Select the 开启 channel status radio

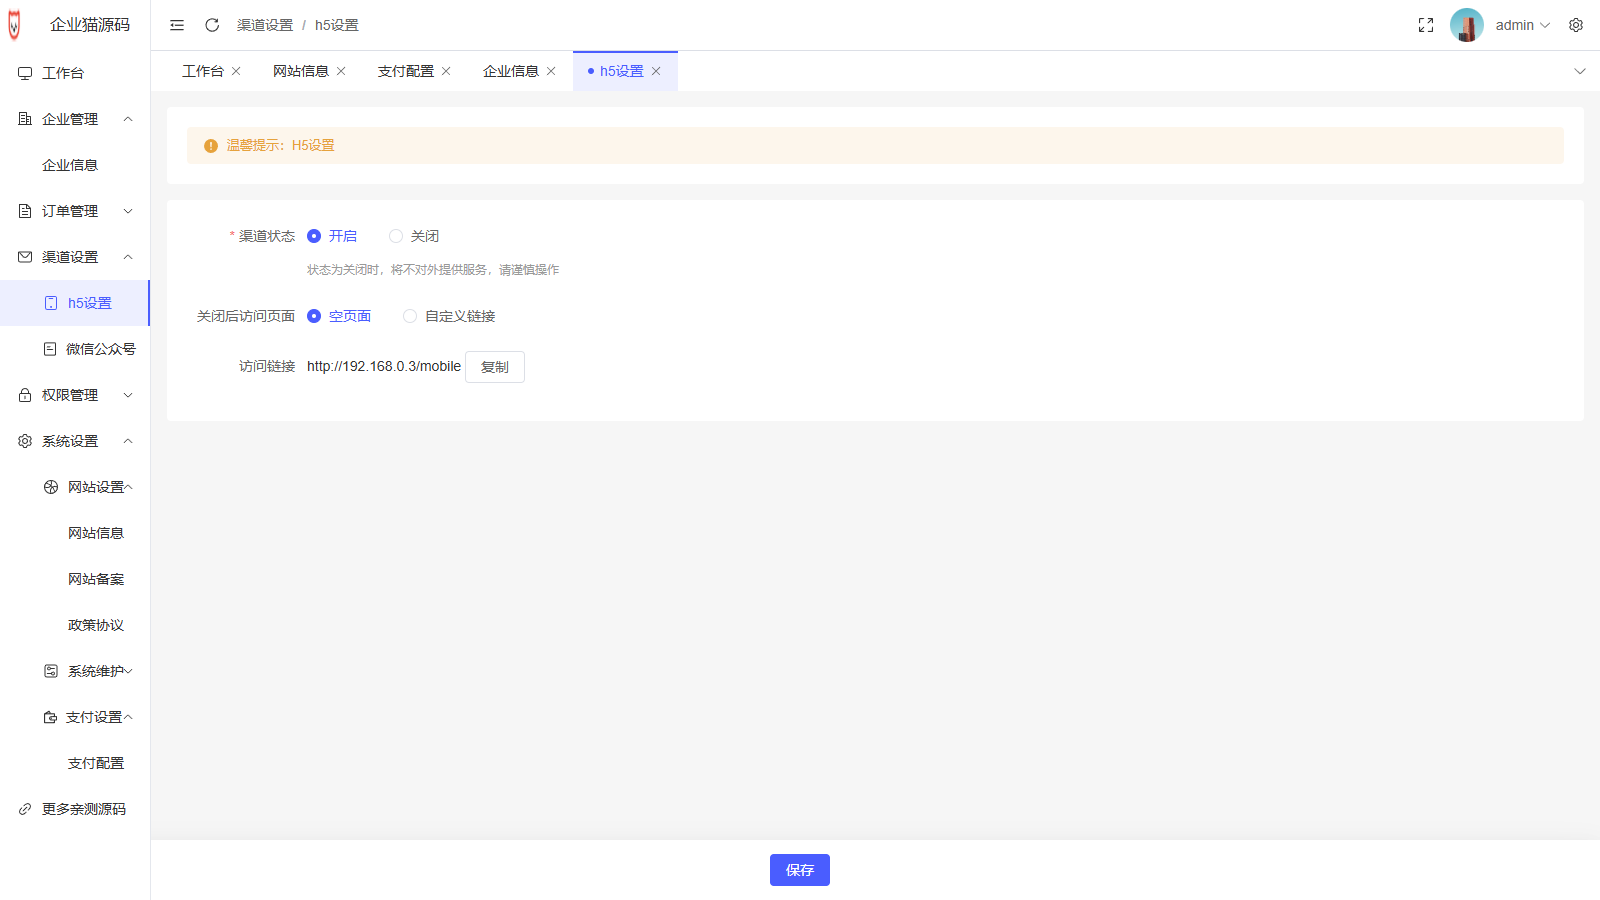314,236
